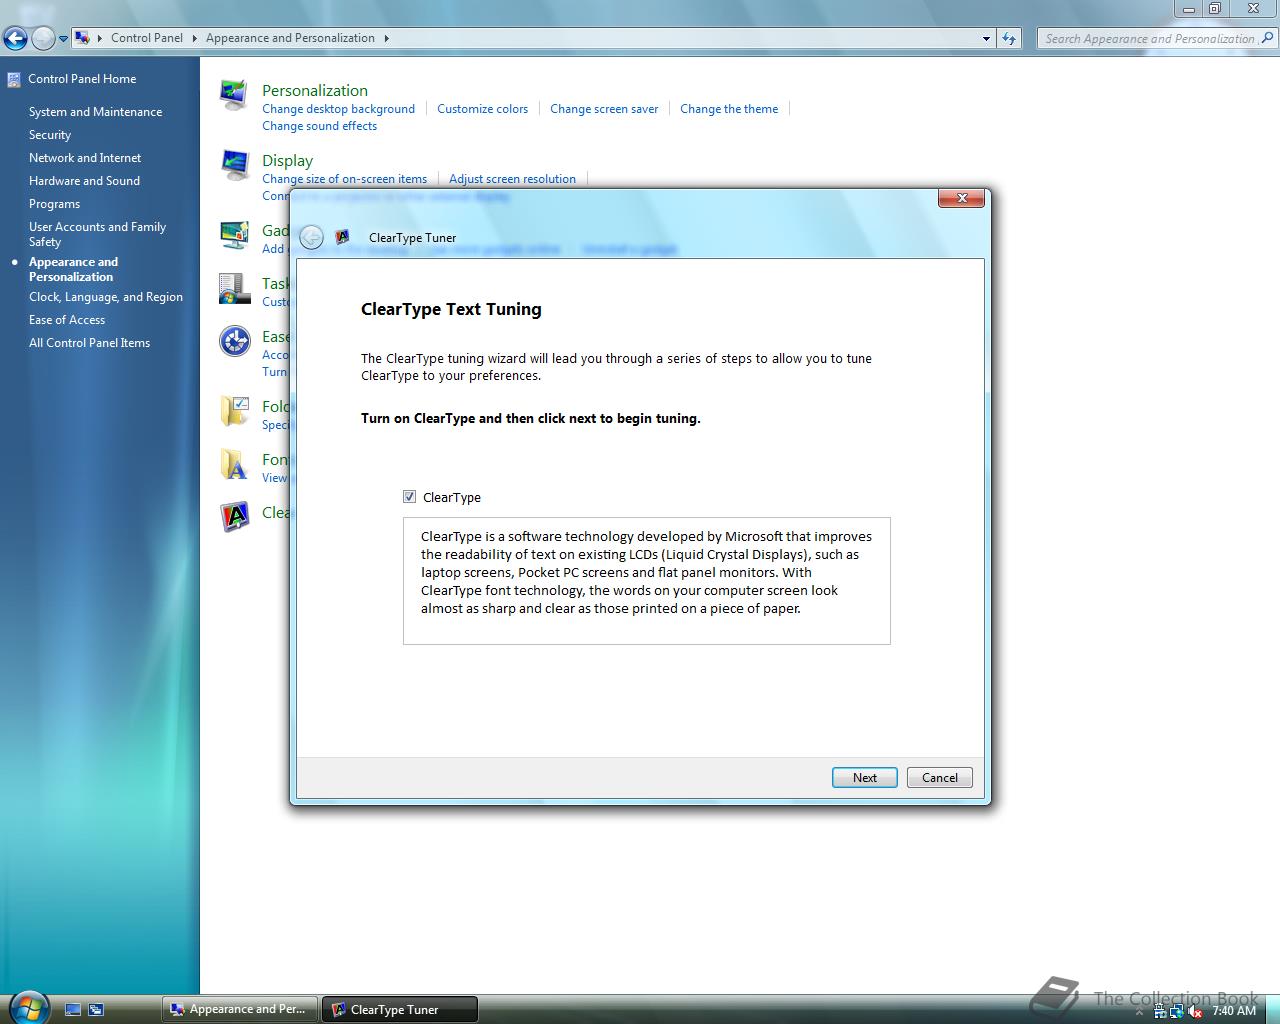Open Change desktop background link
Image resolution: width=1280 pixels, height=1024 pixels.
pyautogui.click(x=338, y=109)
